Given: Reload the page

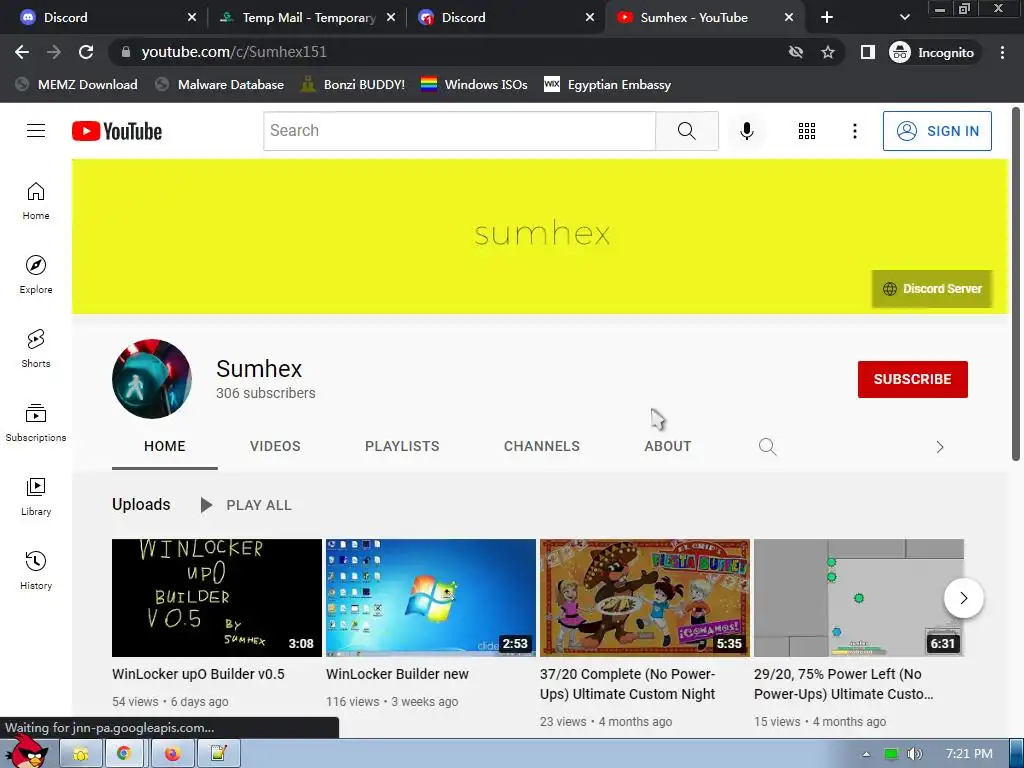Looking at the screenshot, I should coord(86,52).
